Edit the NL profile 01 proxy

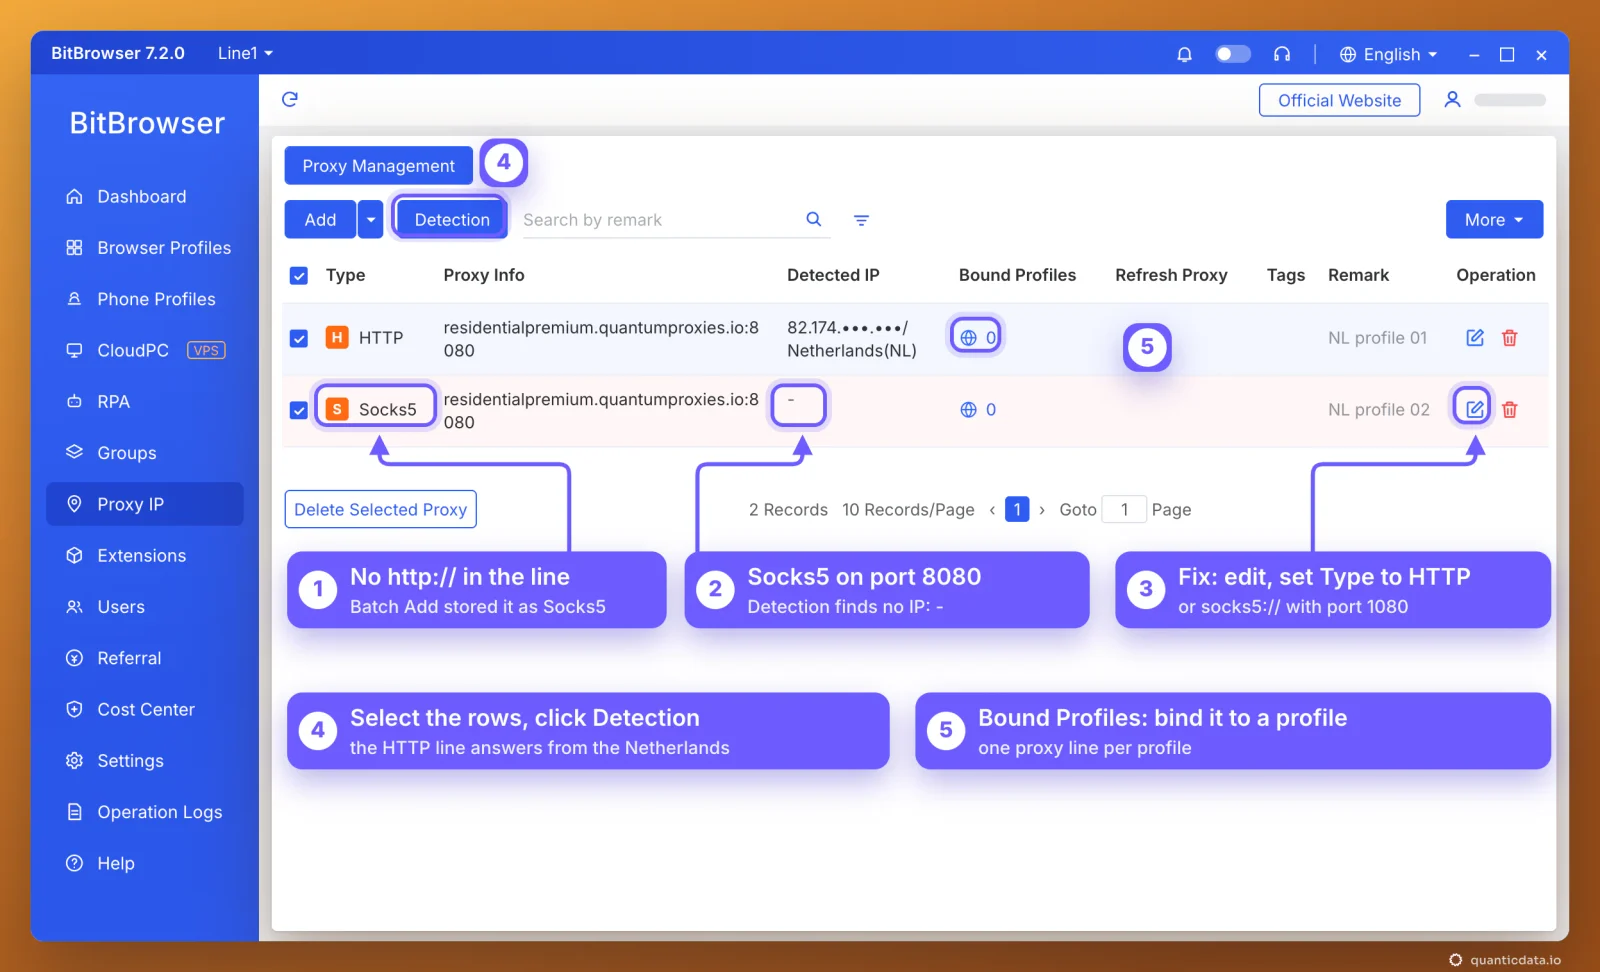[x=1475, y=338]
